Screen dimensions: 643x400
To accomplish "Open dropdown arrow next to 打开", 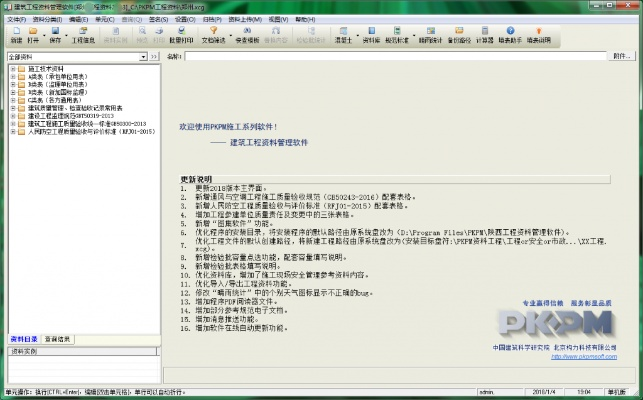I will pyautogui.click(x=44, y=36).
